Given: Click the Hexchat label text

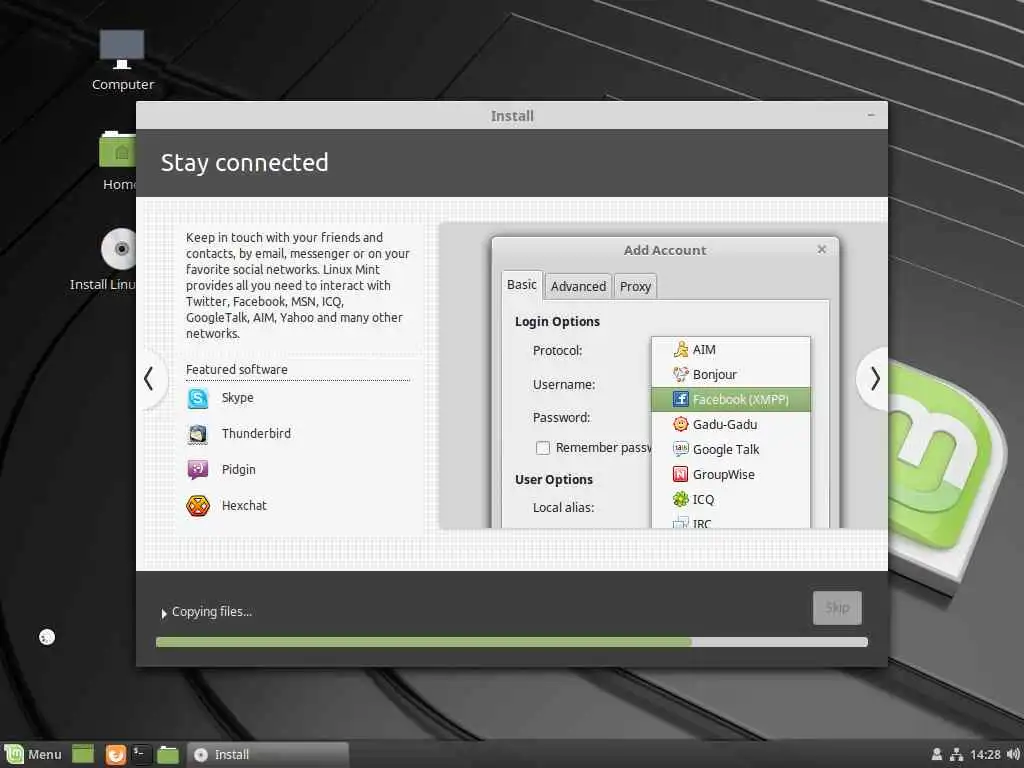Looking at the screenshot, I should (x=244, y=505).
